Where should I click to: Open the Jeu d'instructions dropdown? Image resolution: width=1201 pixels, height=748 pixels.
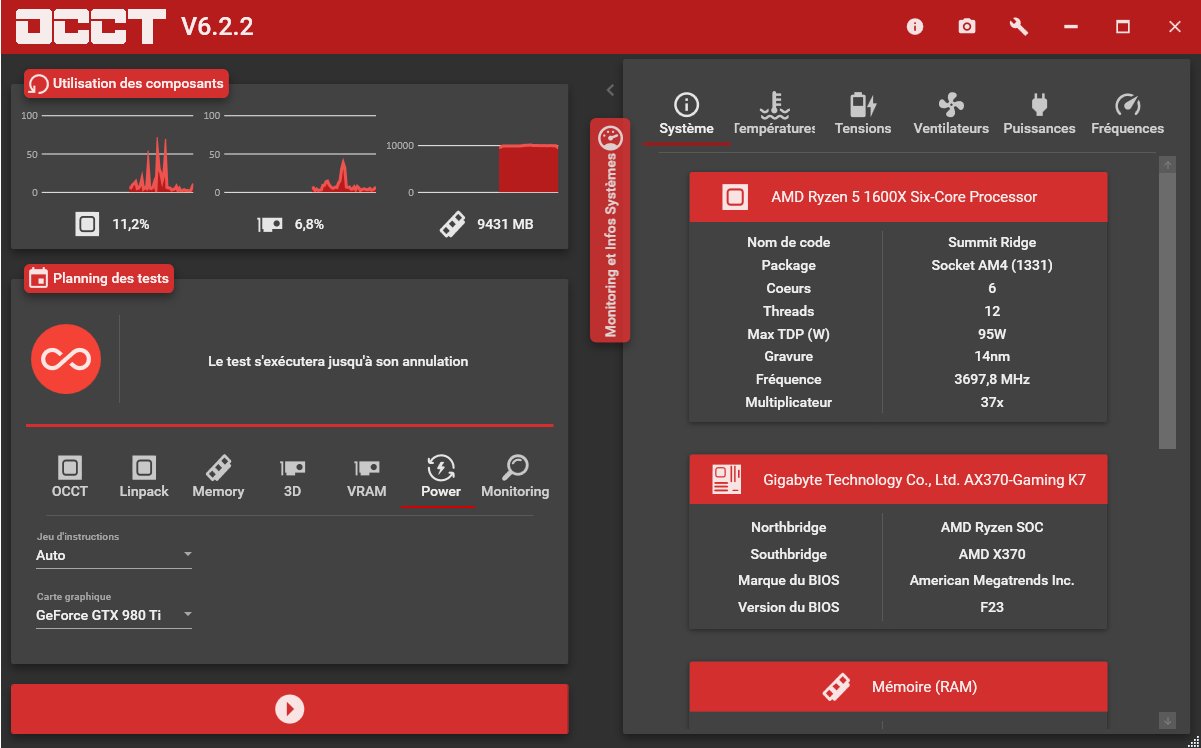tap(113, 555)
